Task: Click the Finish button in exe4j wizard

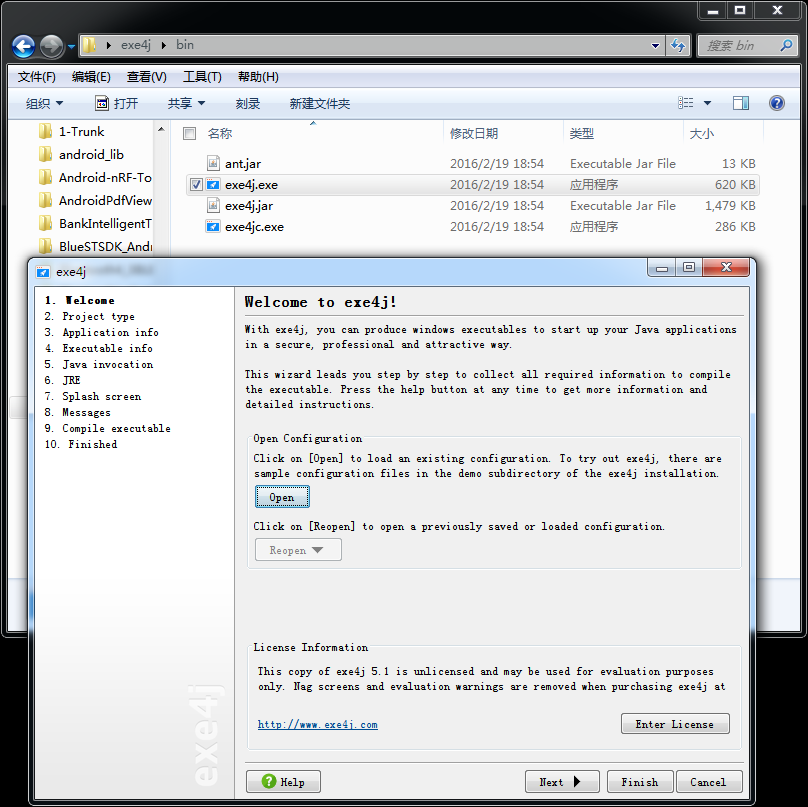Action: 639,782
